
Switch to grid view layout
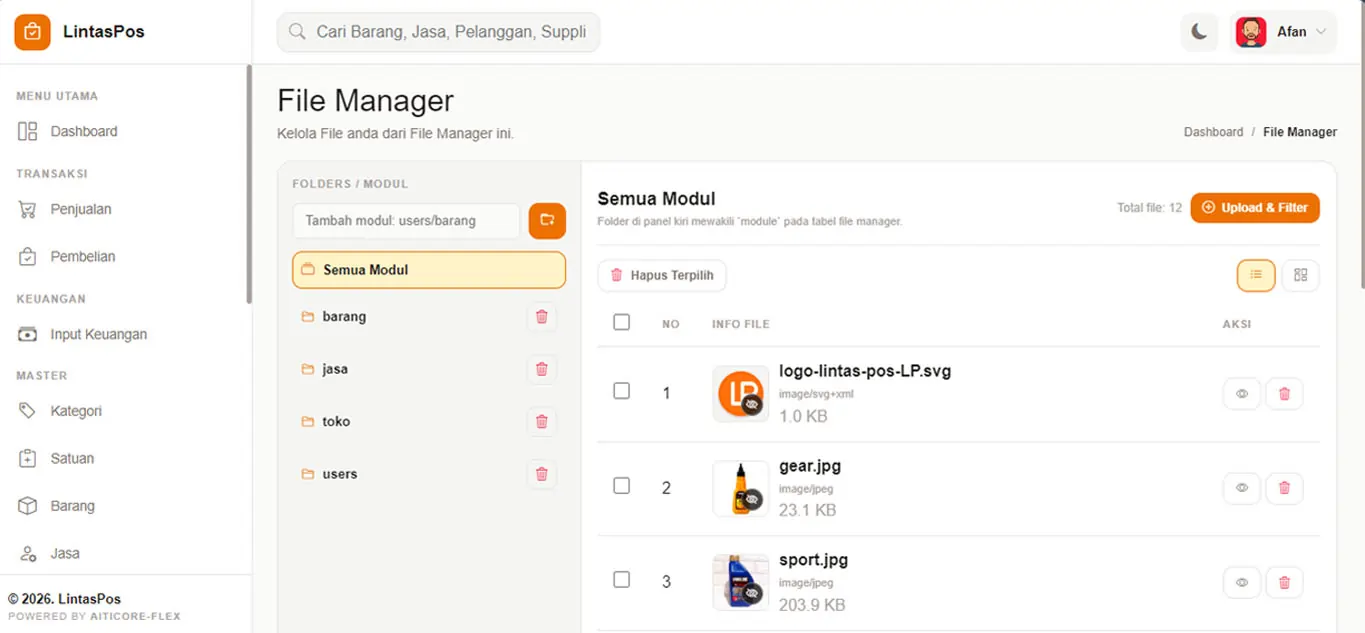[1300, 275]
